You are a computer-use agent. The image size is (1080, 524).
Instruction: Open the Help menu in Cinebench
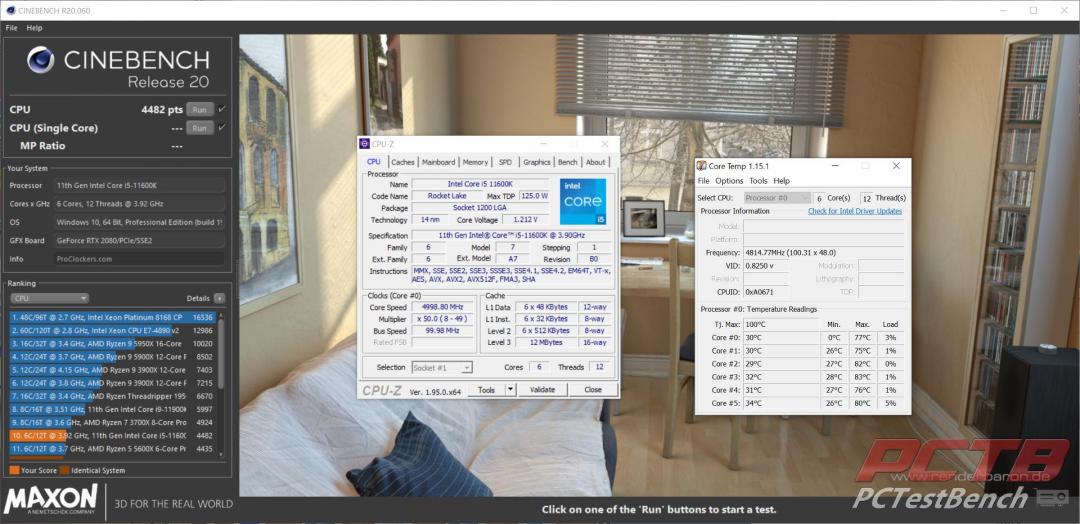(34, 28)
